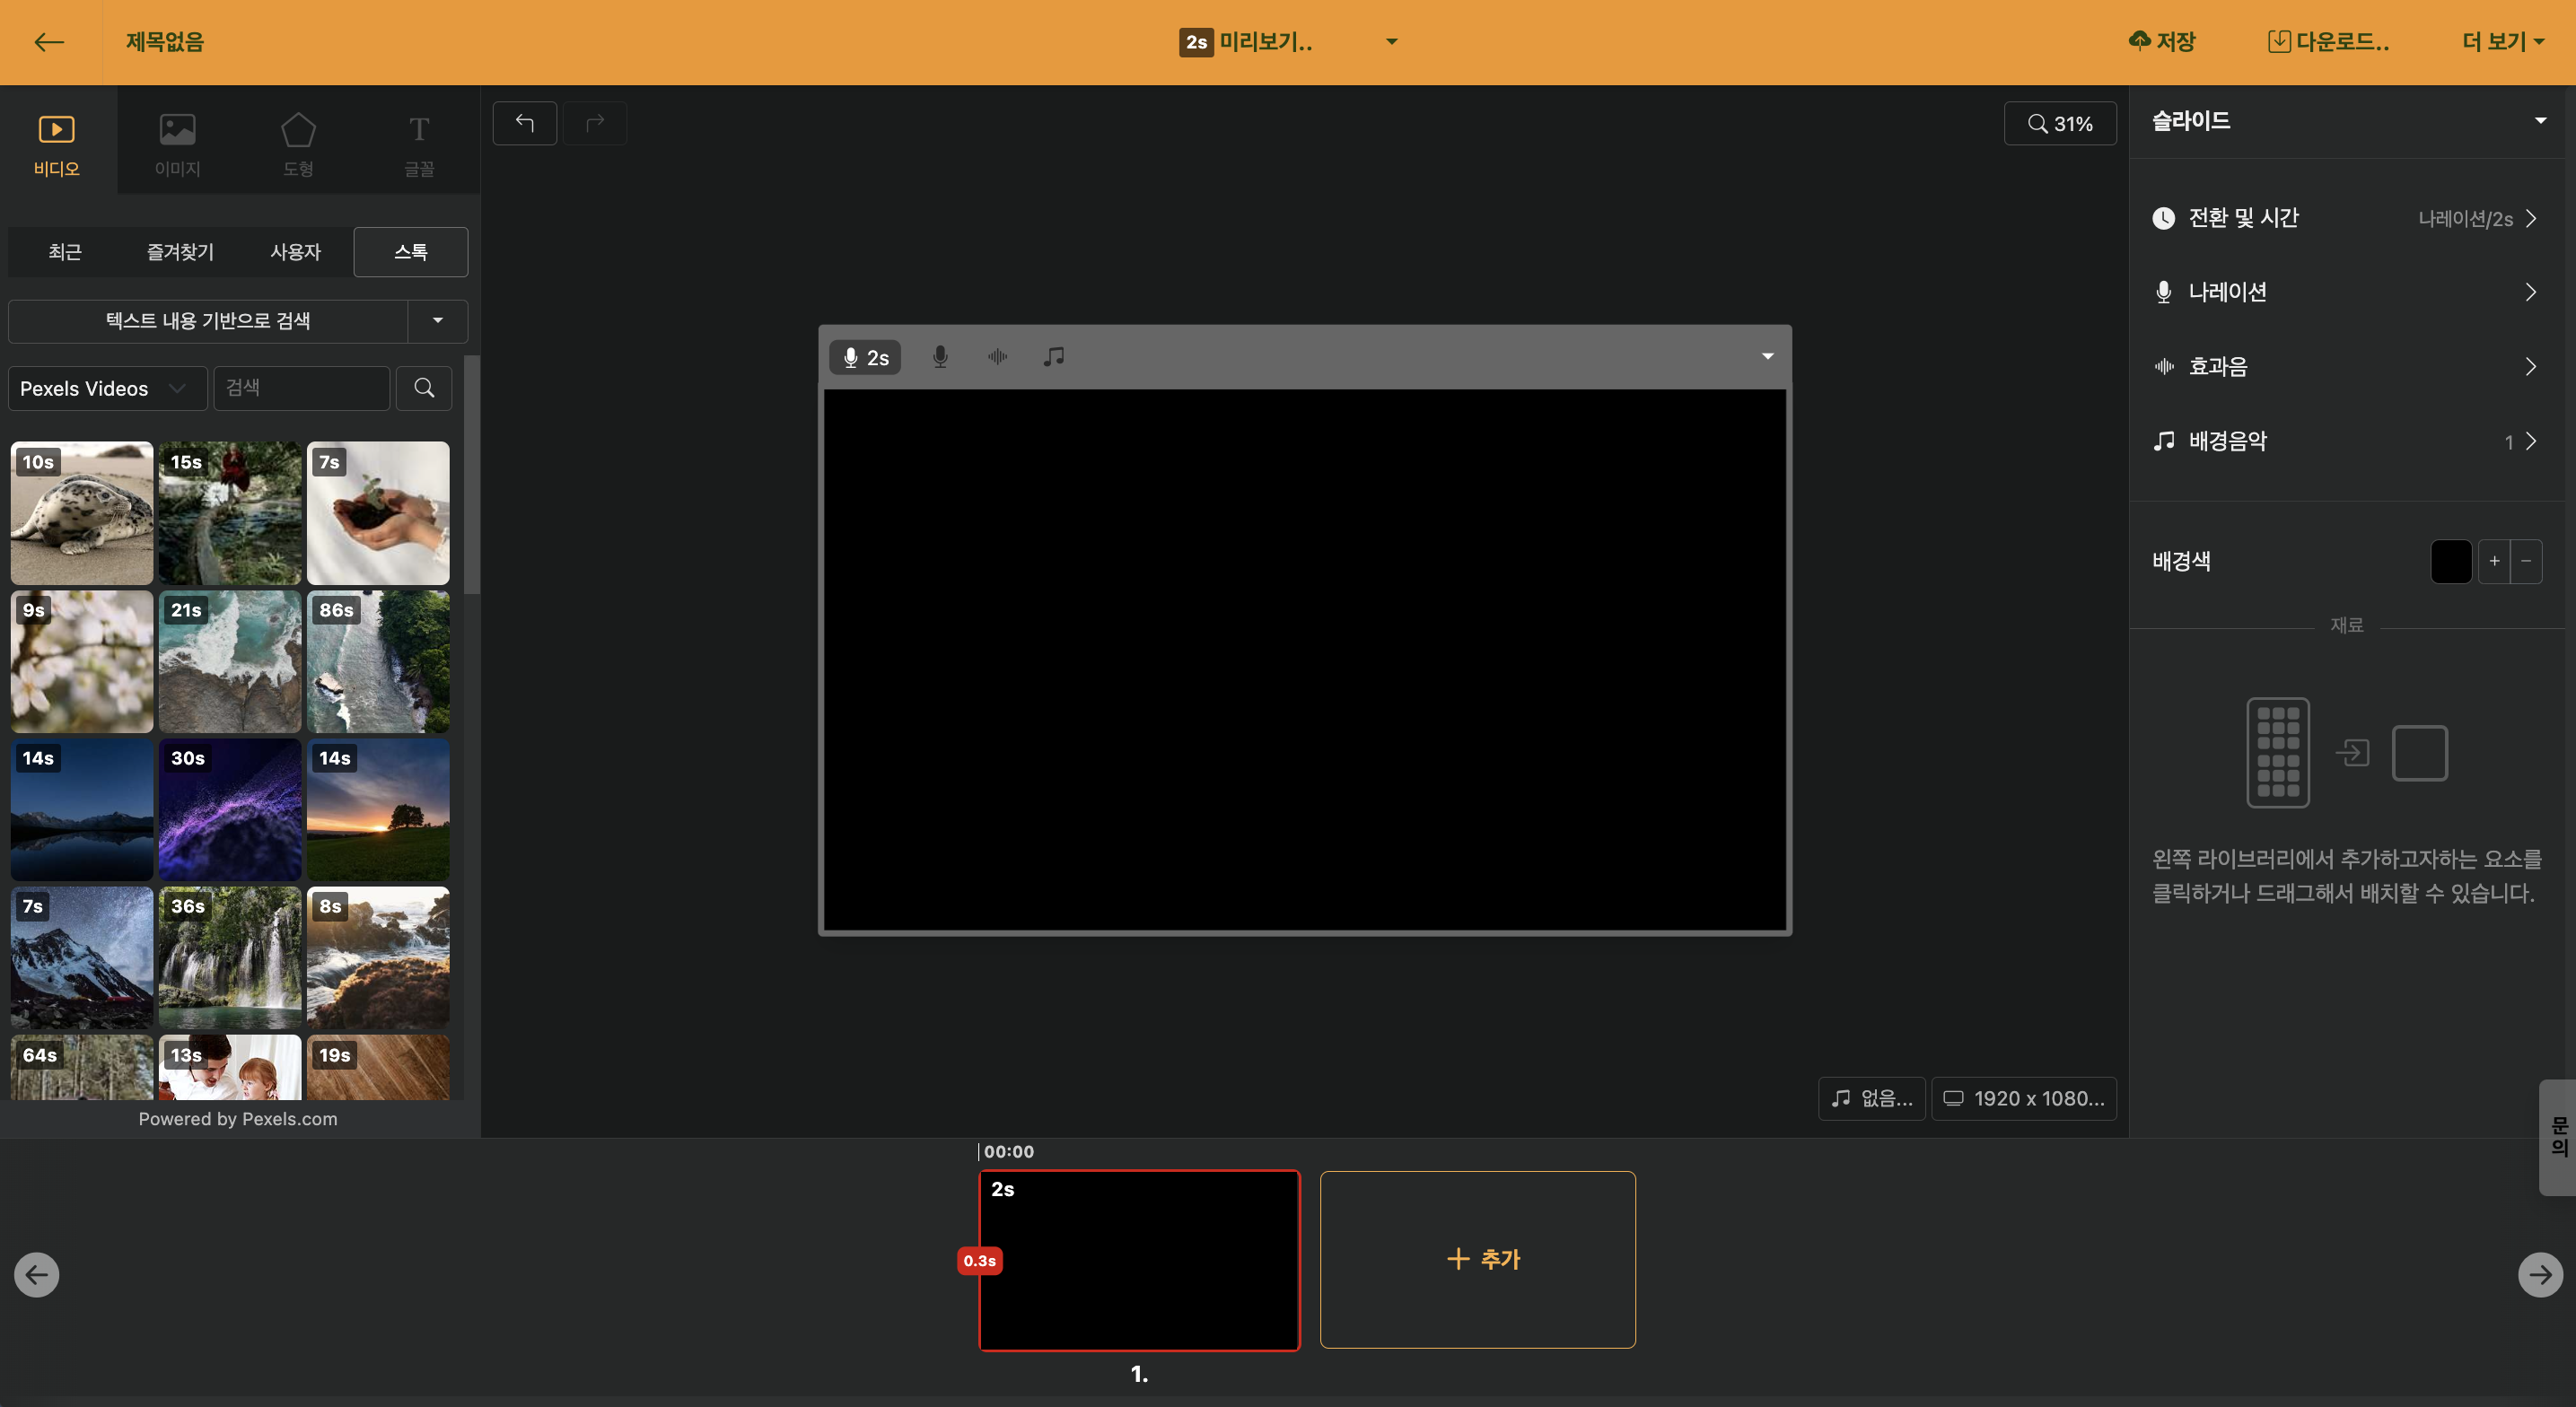This screenshot has width=2576, height=1407.
Task: Open the 이미지 image library
Action: pos(177,144)
